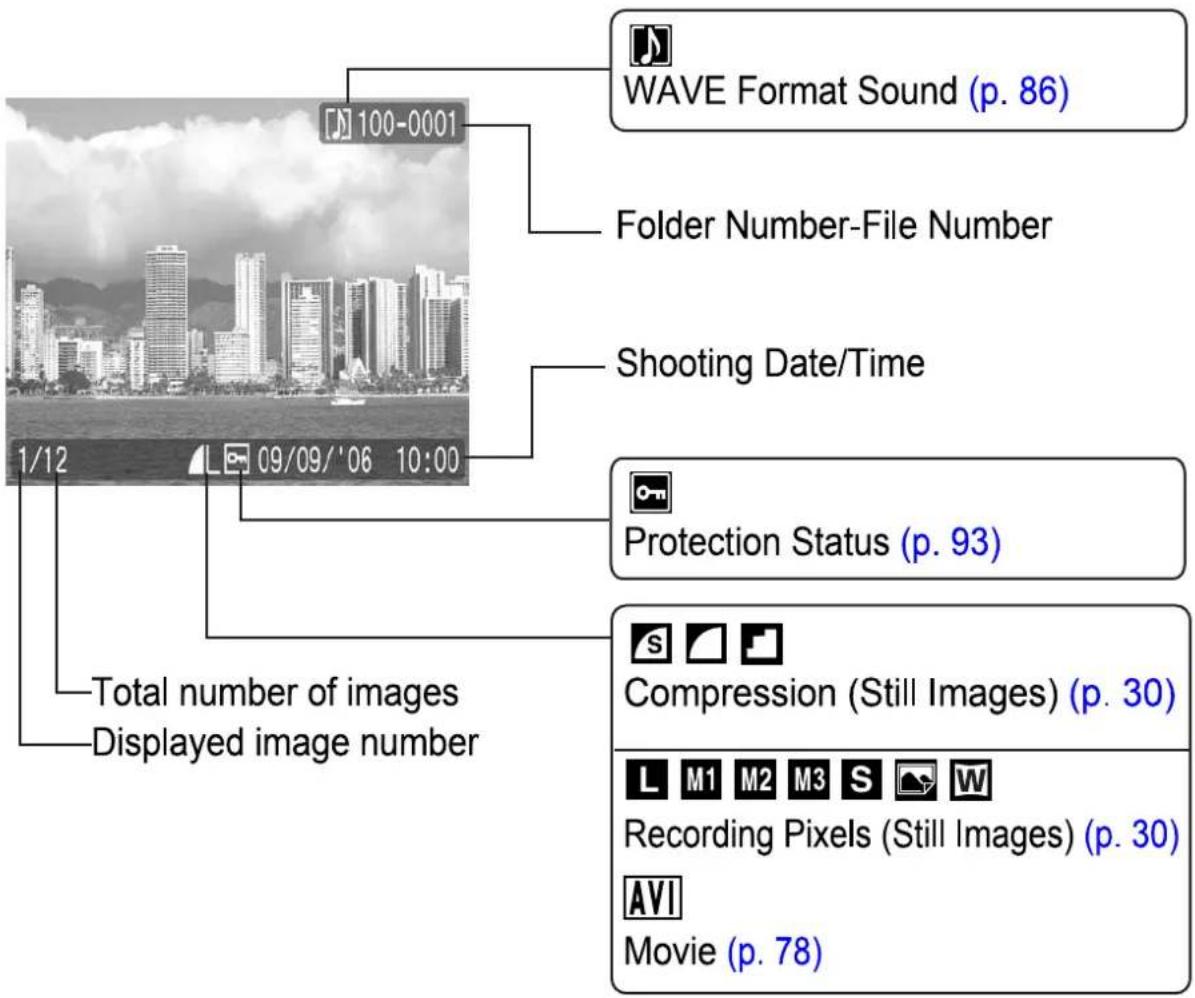Viewport: 1195px width, 998px height.
Task: Click the sound note icon beside 100-0001
Action: click(338, 124)
